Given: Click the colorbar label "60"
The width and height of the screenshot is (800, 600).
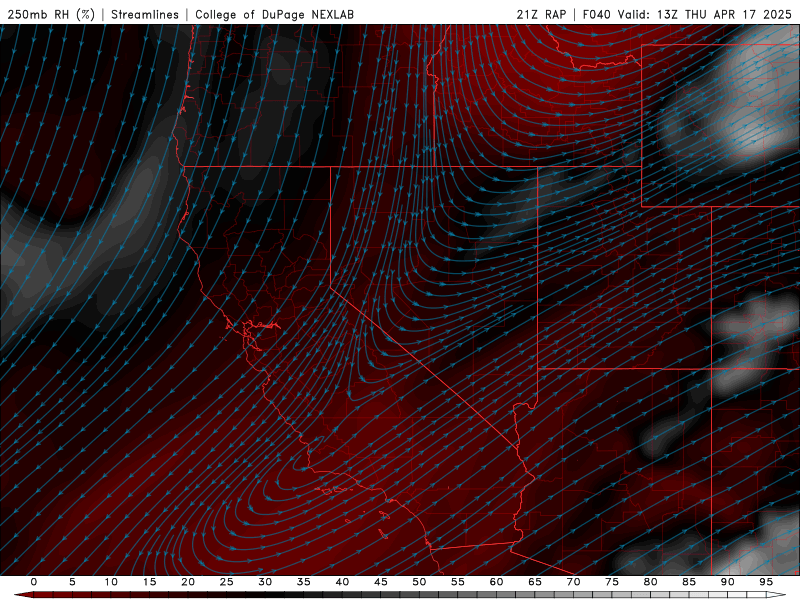Looking at the screenshot, I should click(x=496, y=582).
